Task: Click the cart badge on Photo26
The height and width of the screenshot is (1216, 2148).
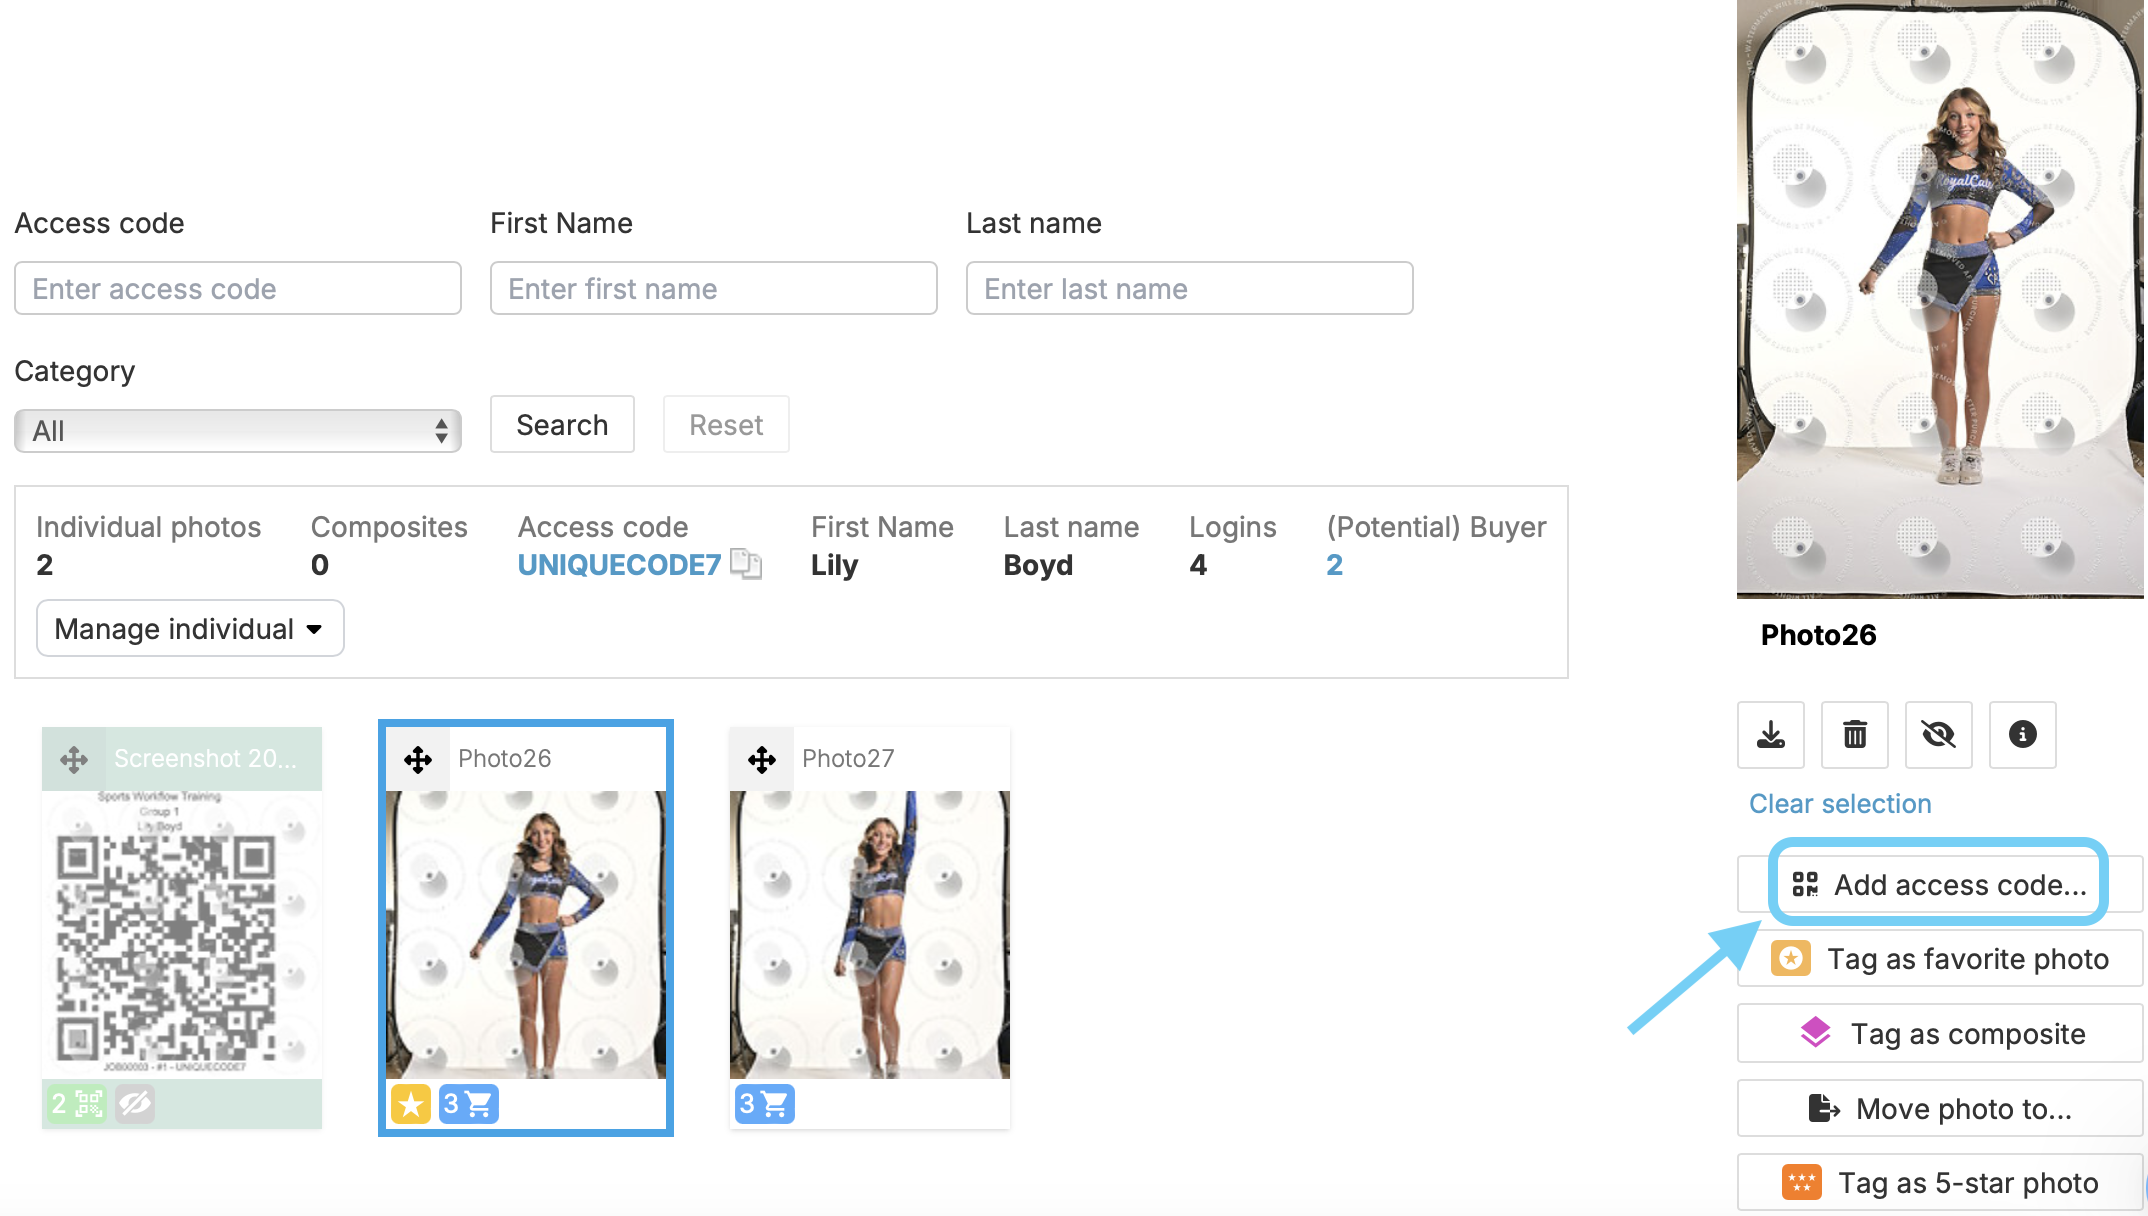Action: coord(469,1104)
